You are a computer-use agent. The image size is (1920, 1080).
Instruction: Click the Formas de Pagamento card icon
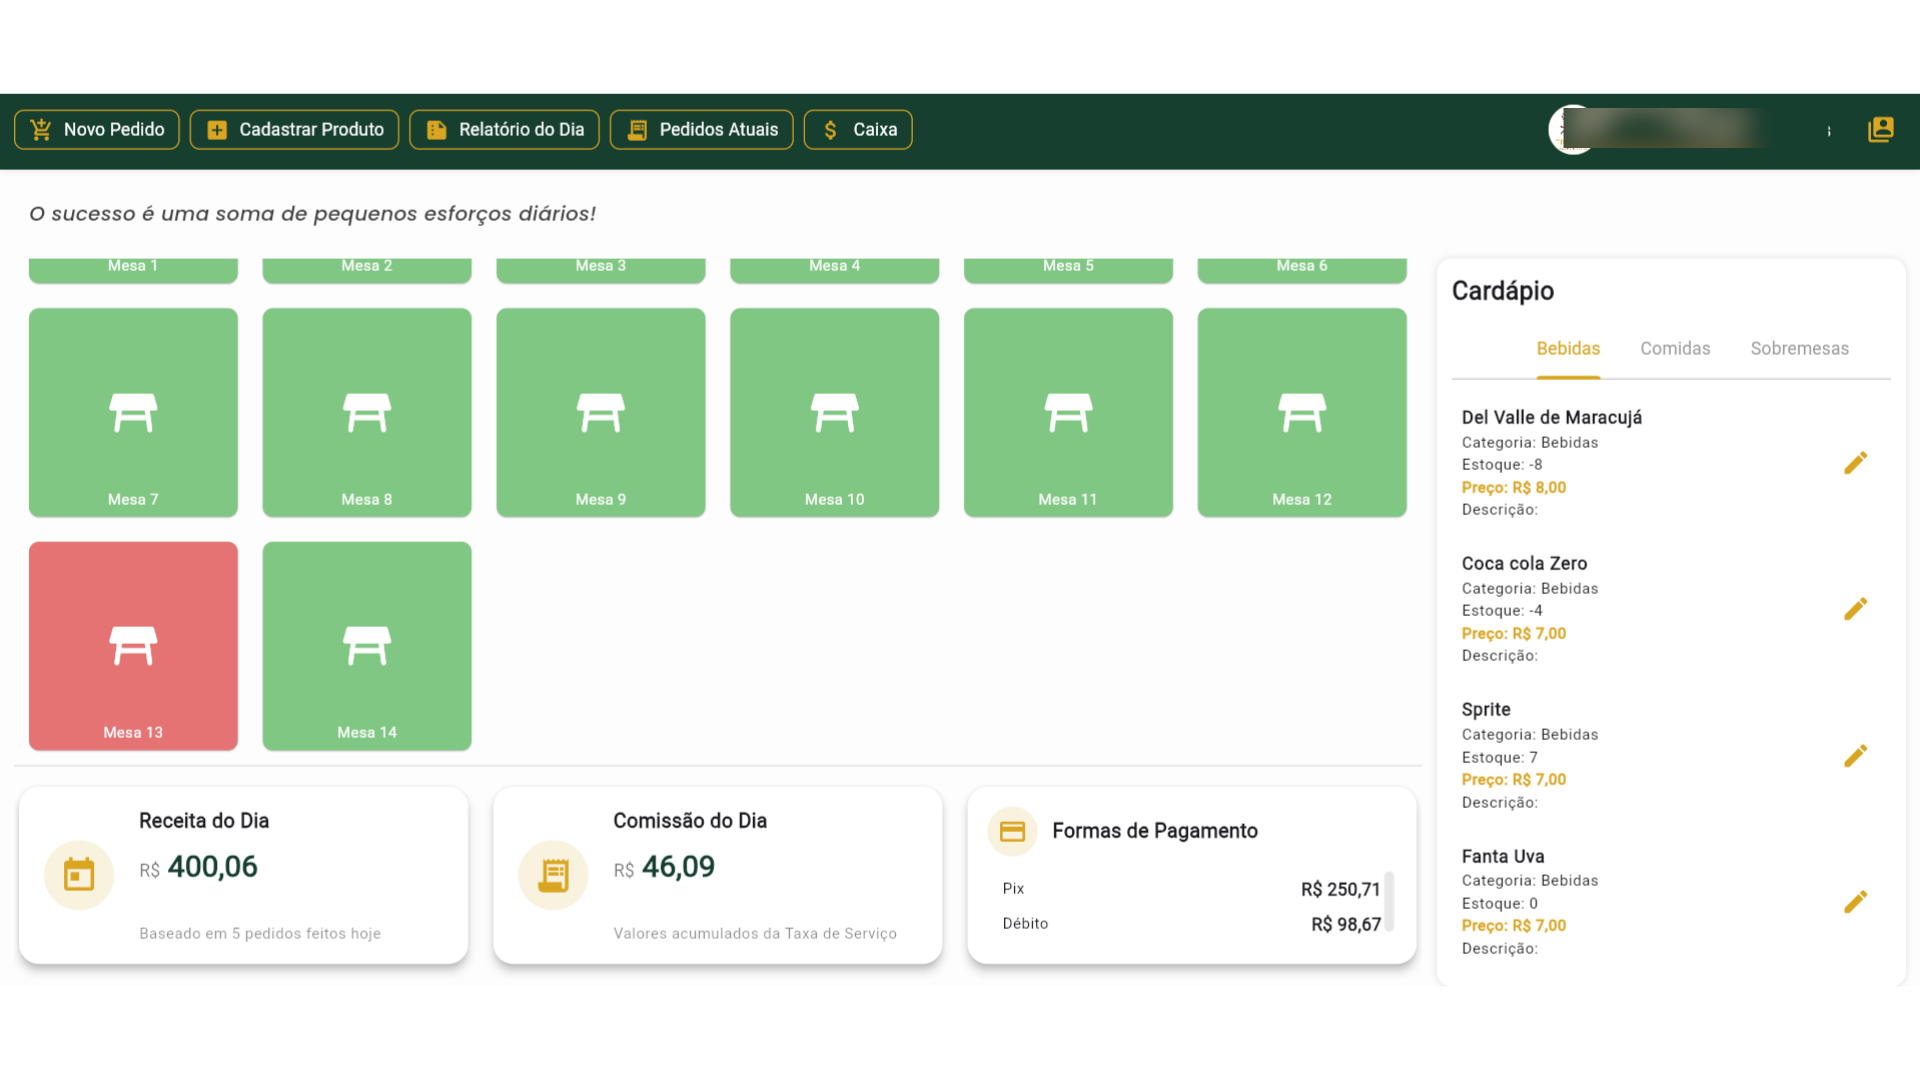1012,831
